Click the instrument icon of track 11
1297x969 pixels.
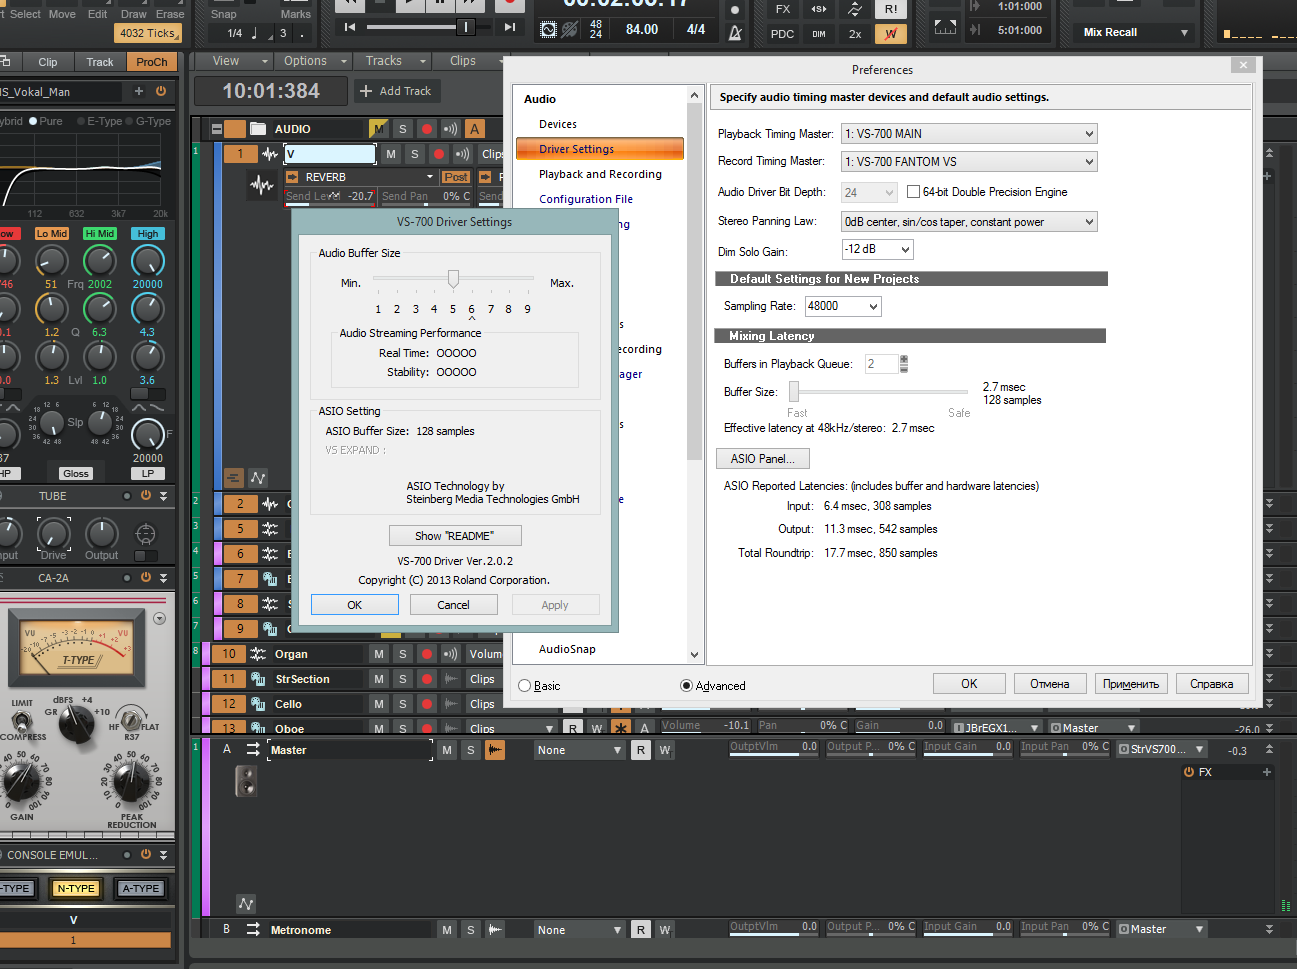pos(258,679)
